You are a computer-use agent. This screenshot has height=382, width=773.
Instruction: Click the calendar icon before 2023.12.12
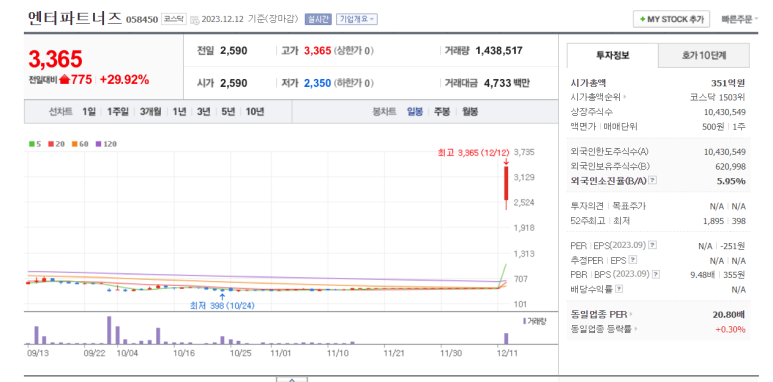(194, 20)
